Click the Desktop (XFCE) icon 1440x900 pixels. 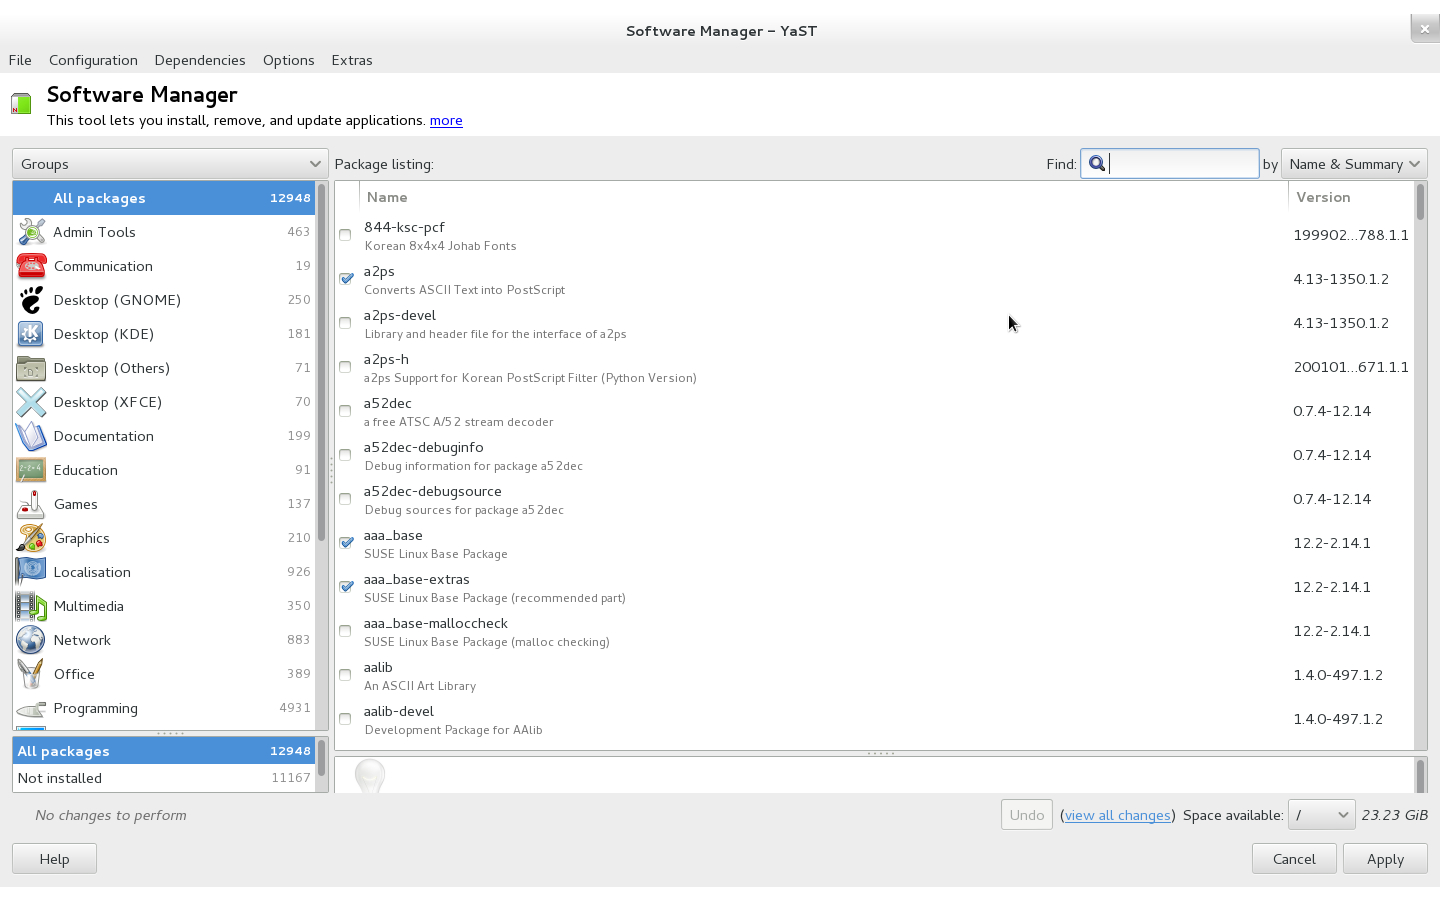[x=31, y=402]
